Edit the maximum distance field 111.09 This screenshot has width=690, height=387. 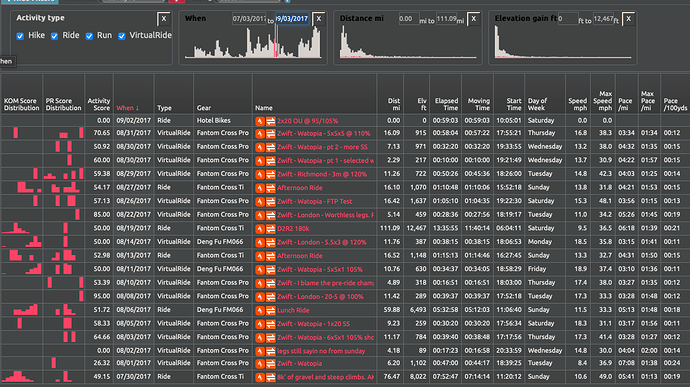[x=446, y=19]
